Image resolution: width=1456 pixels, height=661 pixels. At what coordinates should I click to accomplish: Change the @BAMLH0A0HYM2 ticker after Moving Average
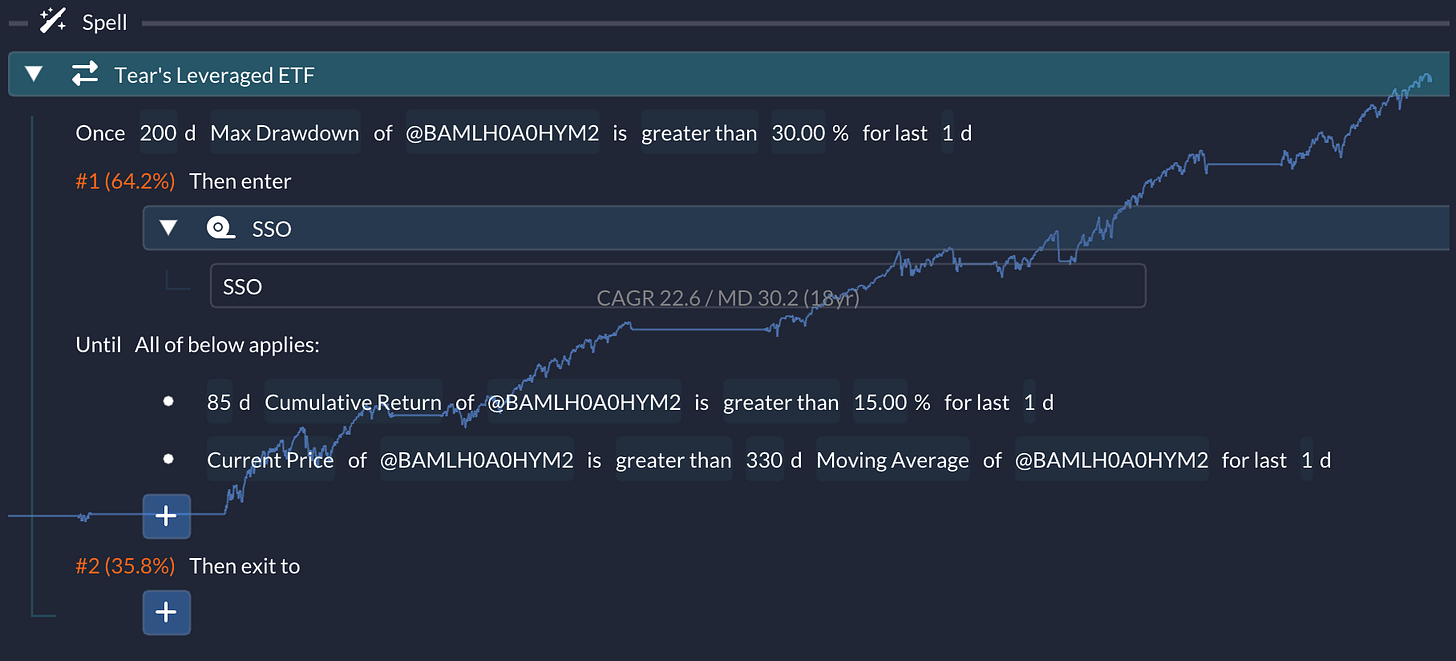pyautogui.click(x=1112, y=460)
